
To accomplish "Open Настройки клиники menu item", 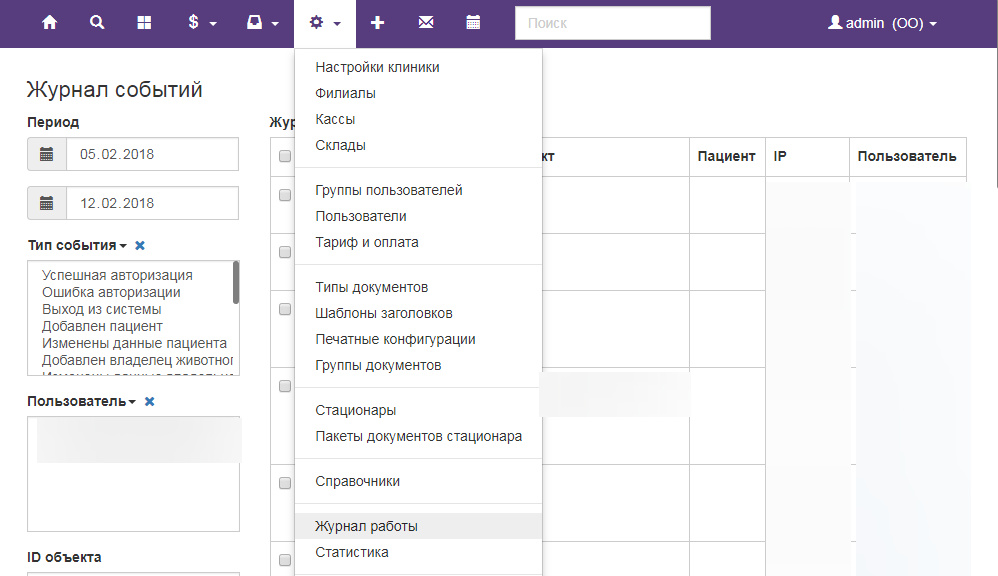I will pyautogui.click(x=418, y=67).
